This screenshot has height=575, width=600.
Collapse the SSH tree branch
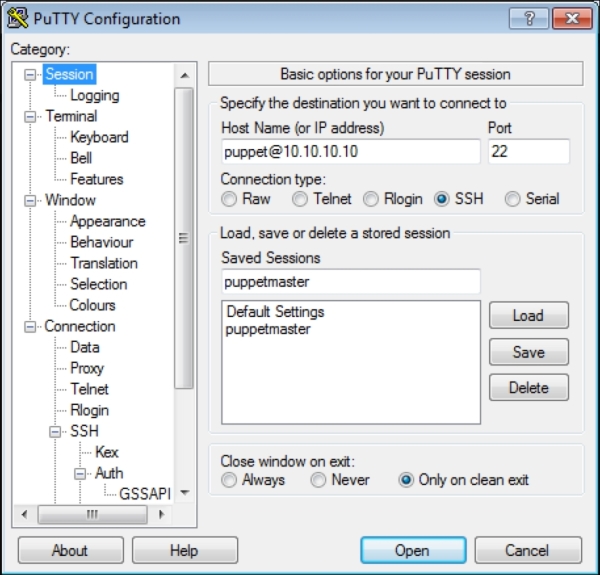click(x=56, y=431)
